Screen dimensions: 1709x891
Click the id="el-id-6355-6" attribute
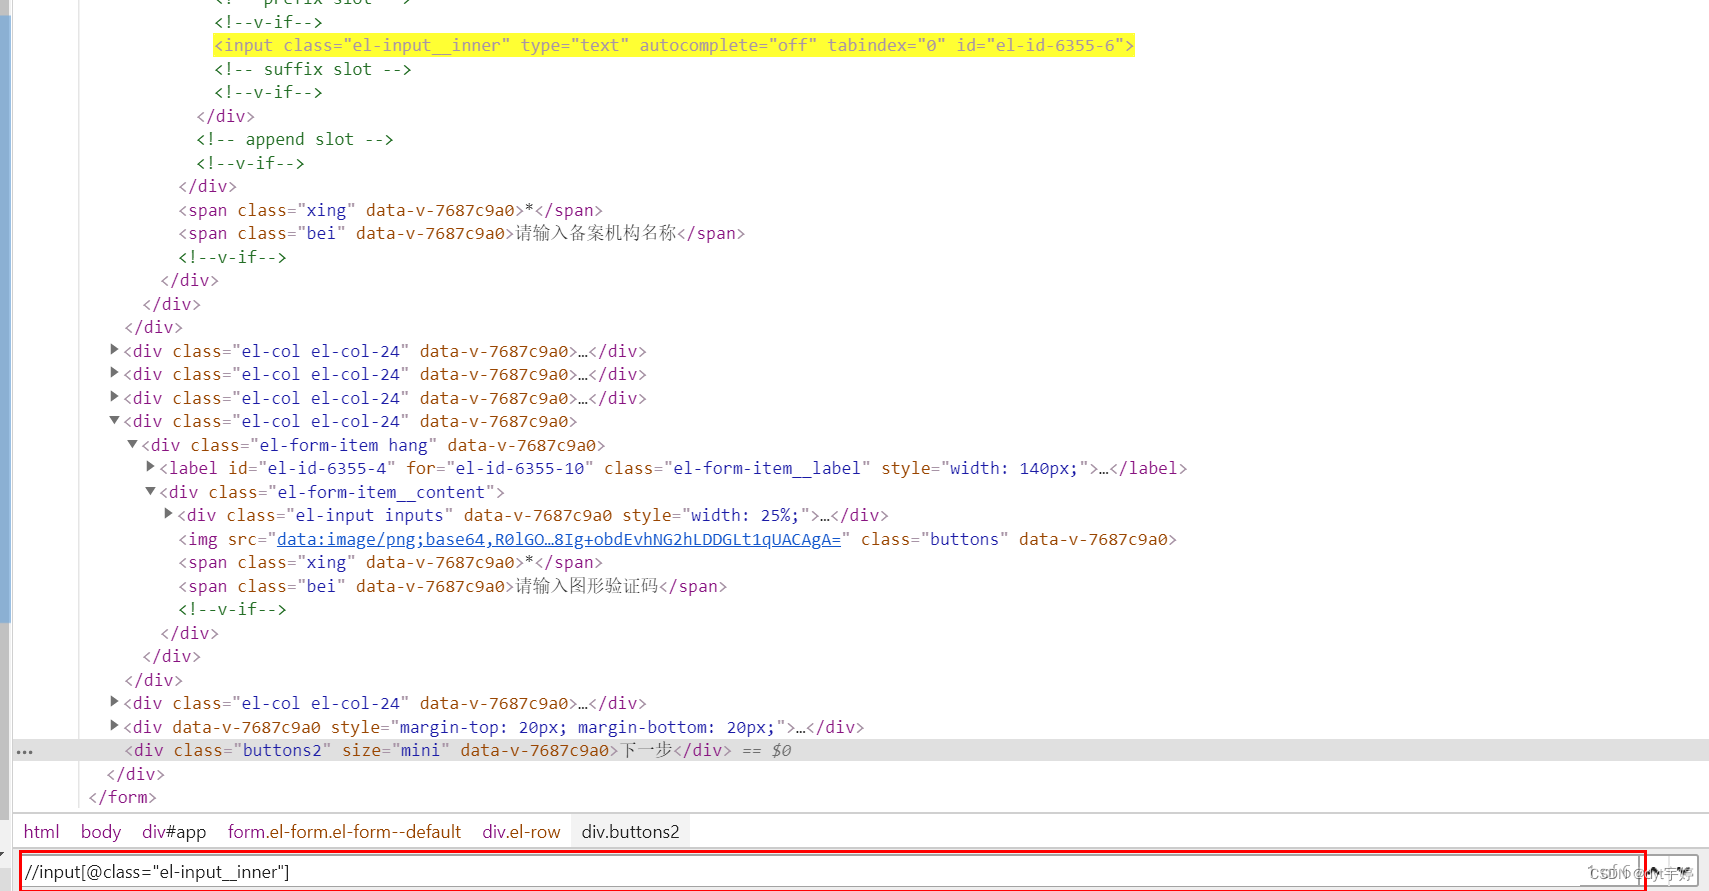[1040, 45]
